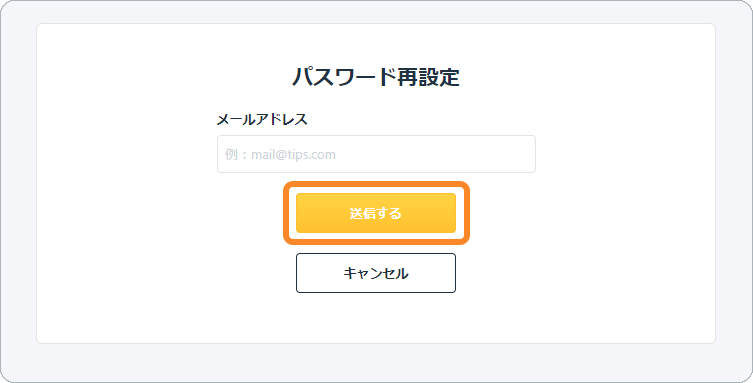
Task: Click the メールアドレス field label
Action: tap(262, 120)
